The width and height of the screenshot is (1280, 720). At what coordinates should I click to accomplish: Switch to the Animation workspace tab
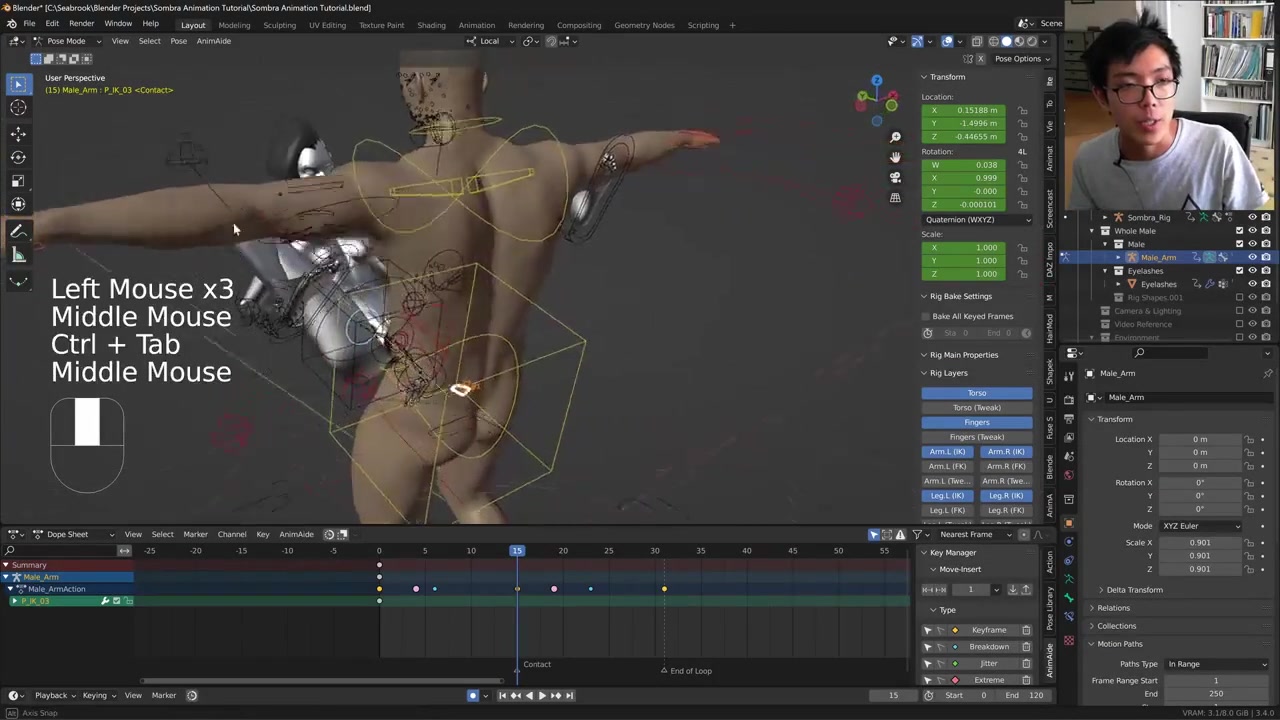pos(476,25)
